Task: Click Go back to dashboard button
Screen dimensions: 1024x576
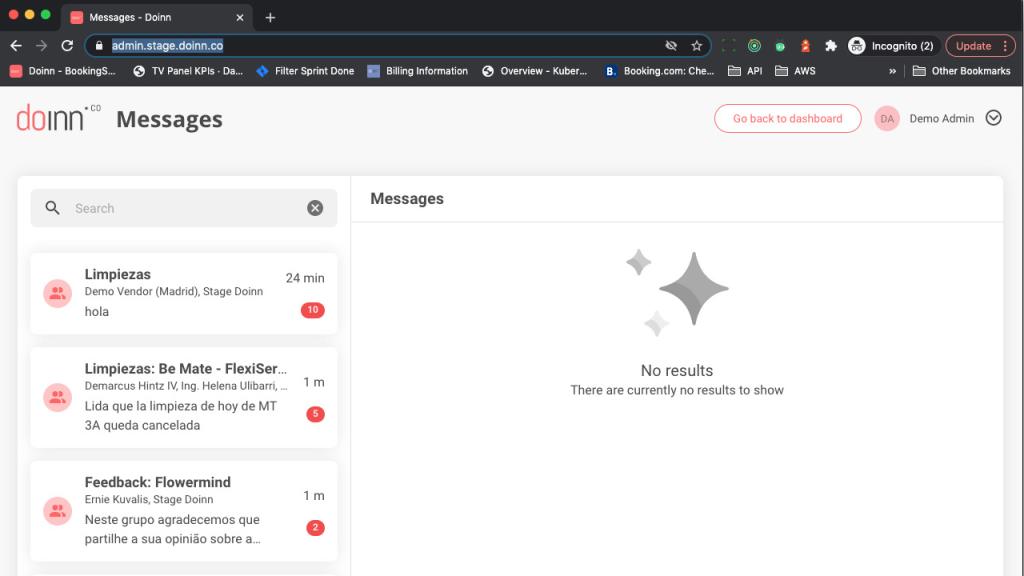Action: (787, 118)
